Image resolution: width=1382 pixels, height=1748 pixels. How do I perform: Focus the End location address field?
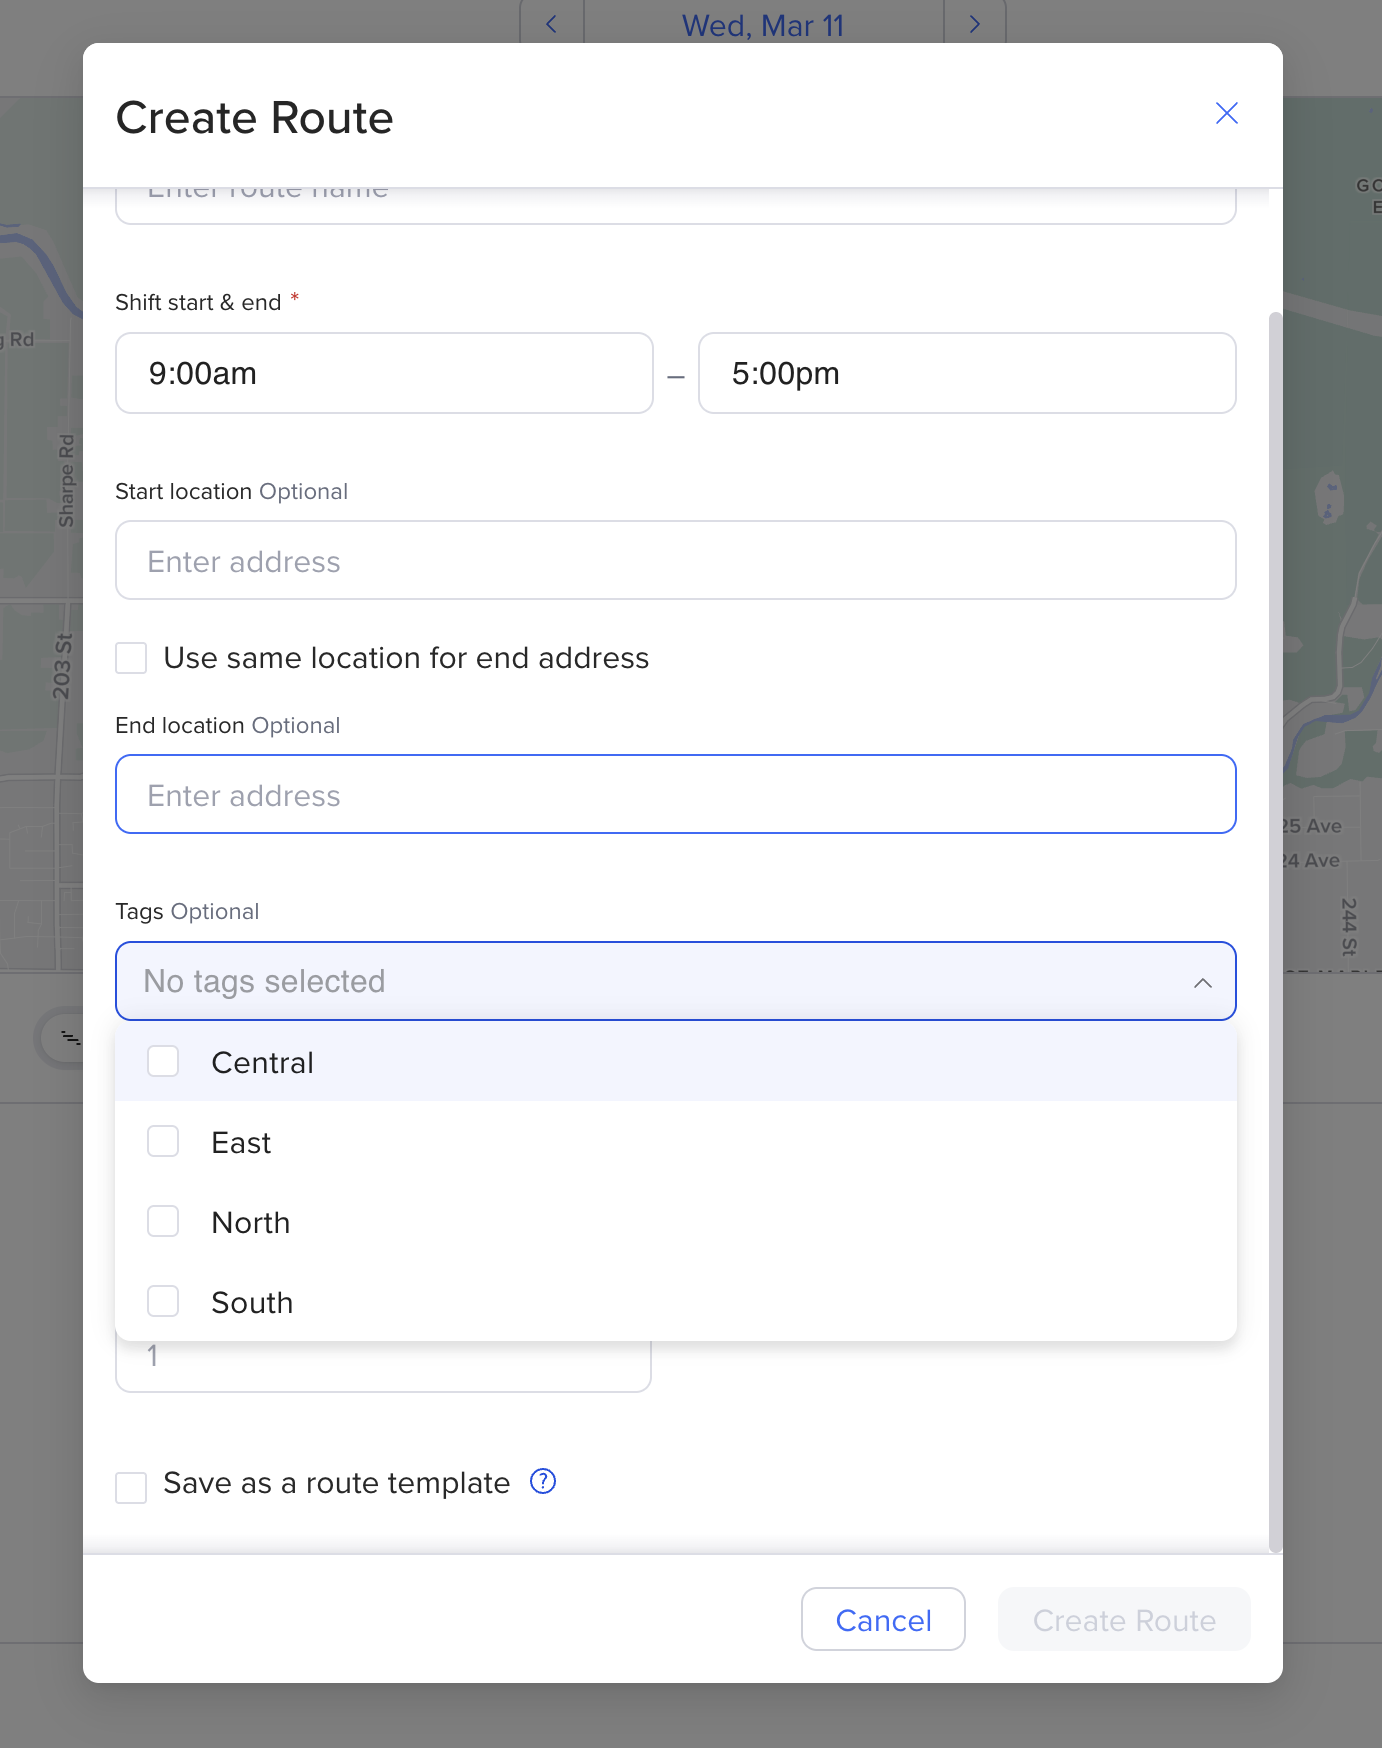tap(675, 795)
